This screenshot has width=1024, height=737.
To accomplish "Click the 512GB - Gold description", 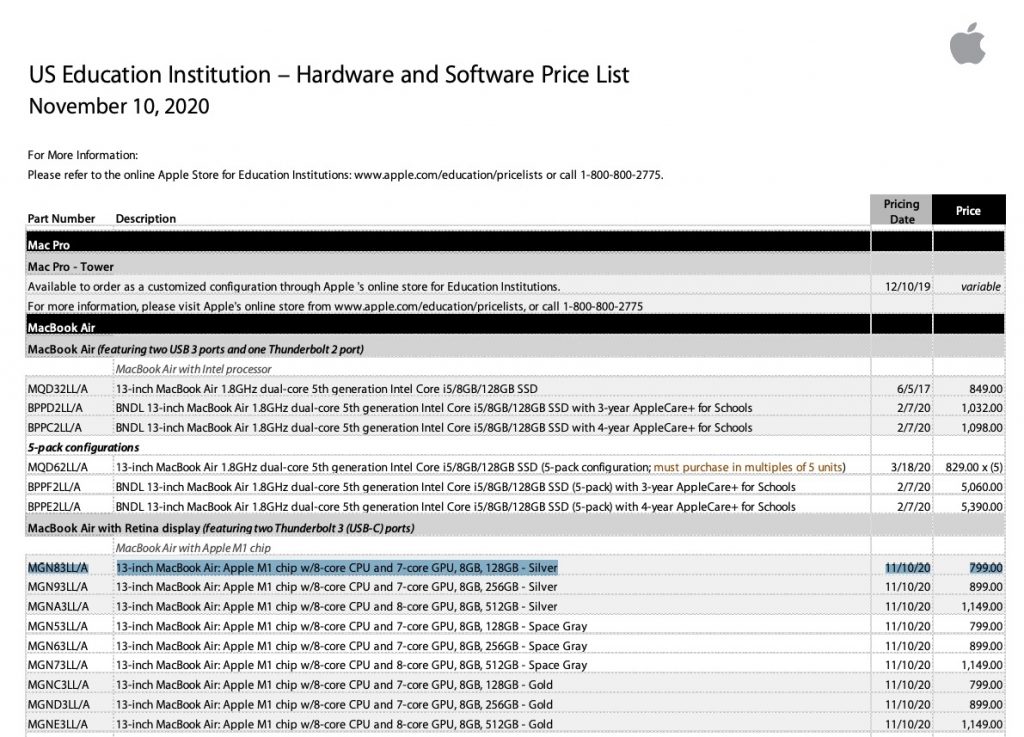I will [x=334, y=724].
